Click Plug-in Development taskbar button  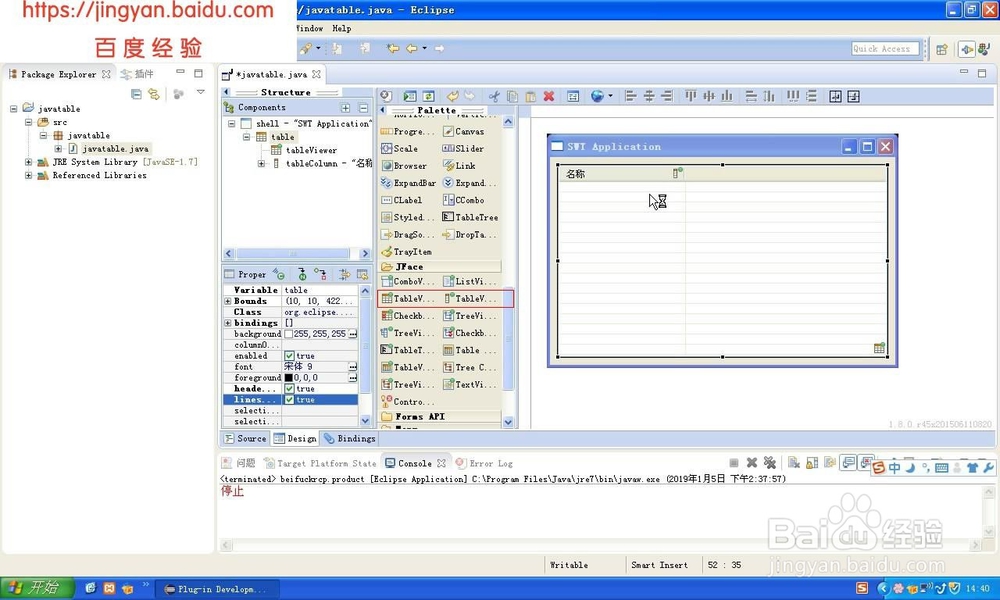pos(217,589)
